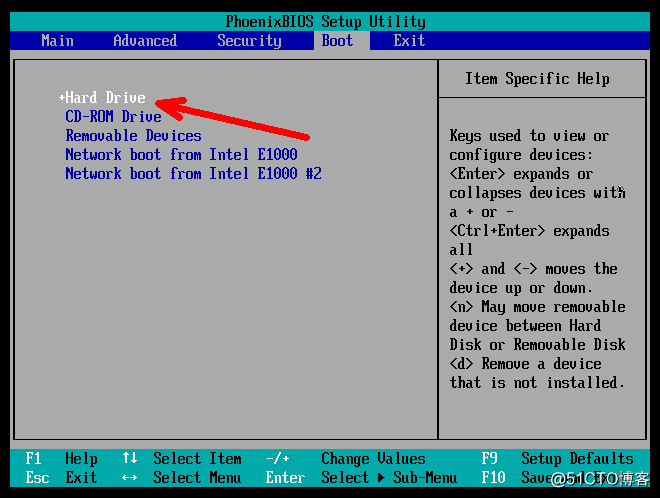The width and height of the screenshot is (660, 498).
Task: Open the Security tab
Action: [x=249, y=41]
